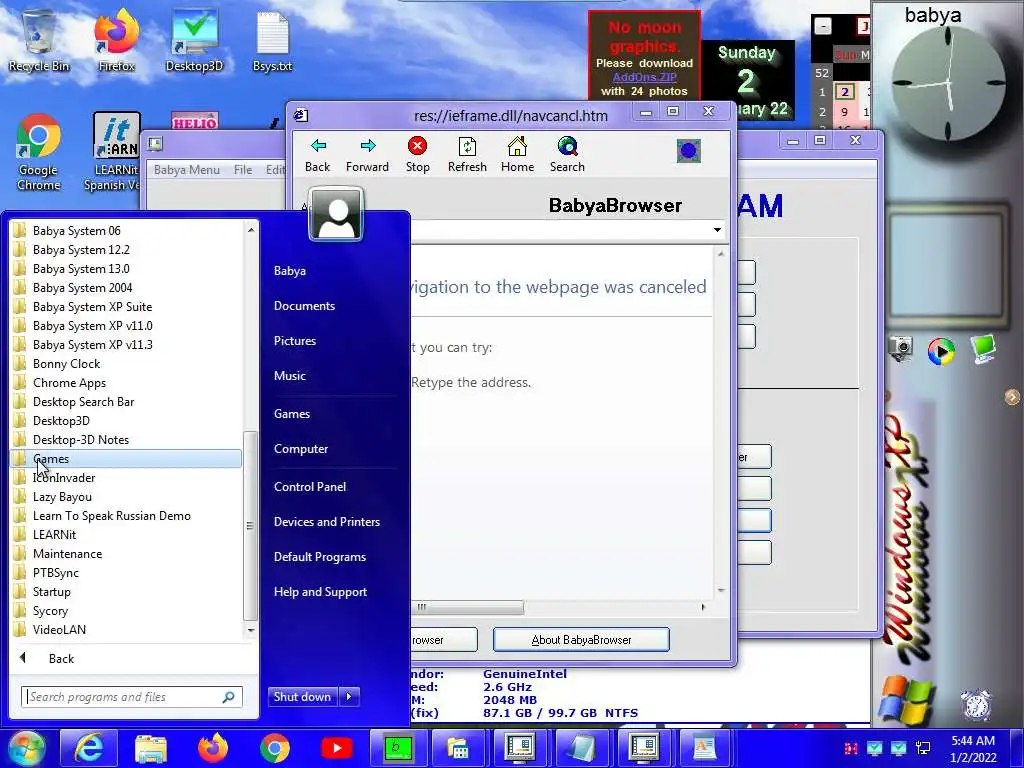Open Babya Menu in background window

pos(187,170)
